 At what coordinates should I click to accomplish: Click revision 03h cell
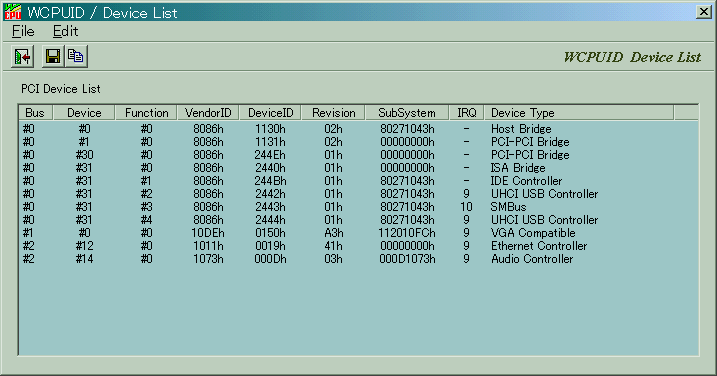[333, 259]
